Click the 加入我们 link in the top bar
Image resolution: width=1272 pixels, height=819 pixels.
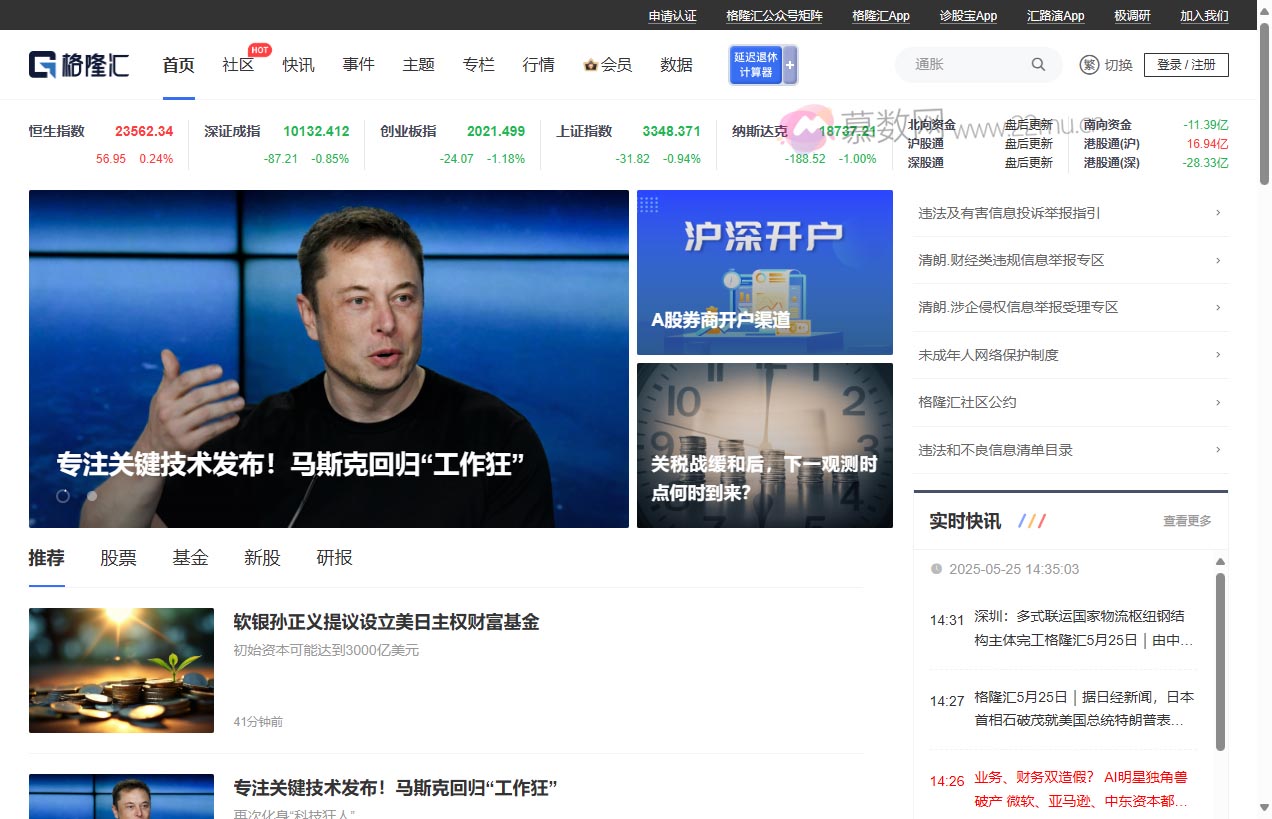click(x=1203, y=16)
